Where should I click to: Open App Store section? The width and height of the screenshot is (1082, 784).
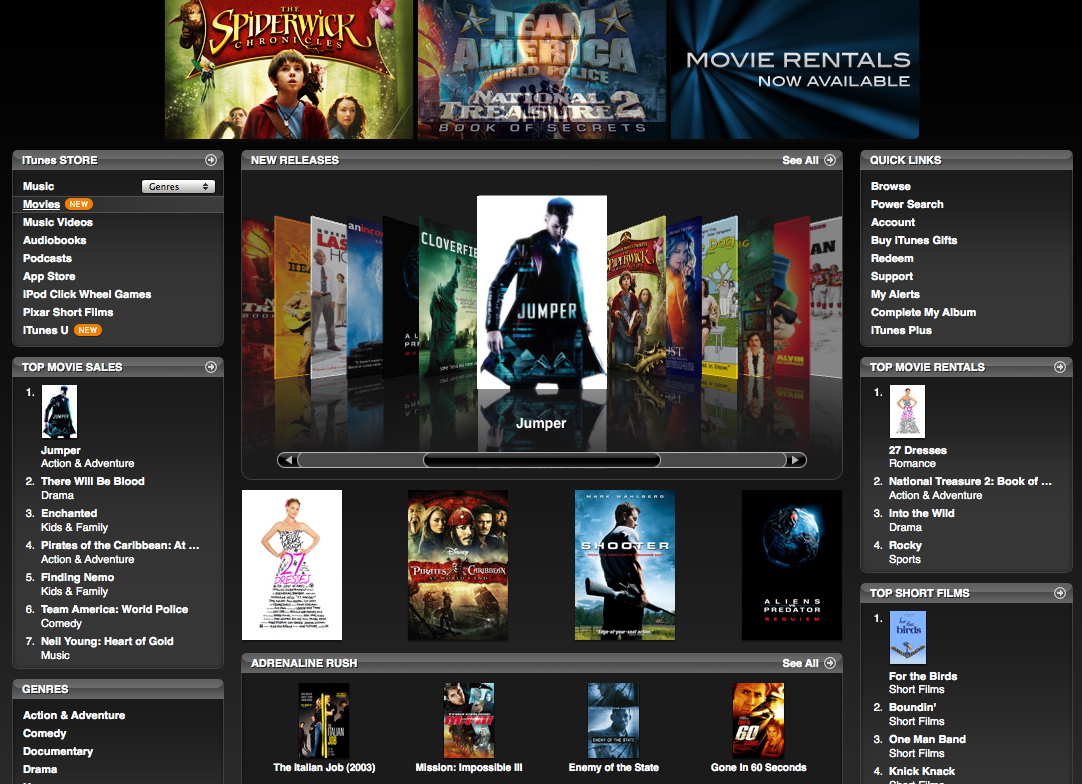point(49,276)
